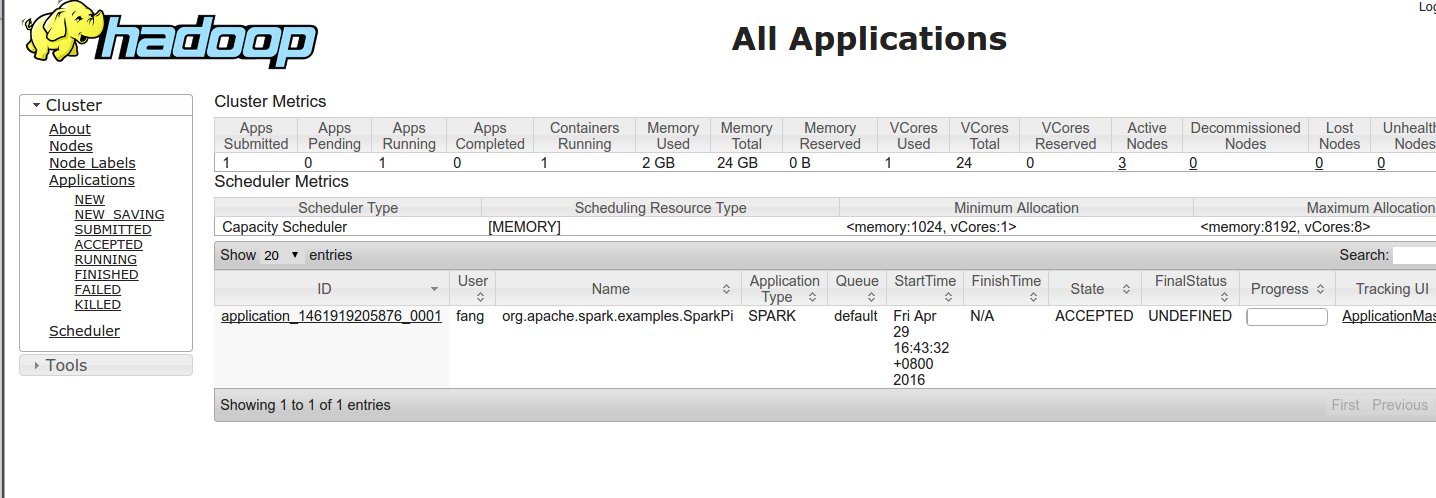Expand the Tools sidebar section
The height and width of the screenshot is (498, 1436).
pyautogui.click(x=36, y=365)
